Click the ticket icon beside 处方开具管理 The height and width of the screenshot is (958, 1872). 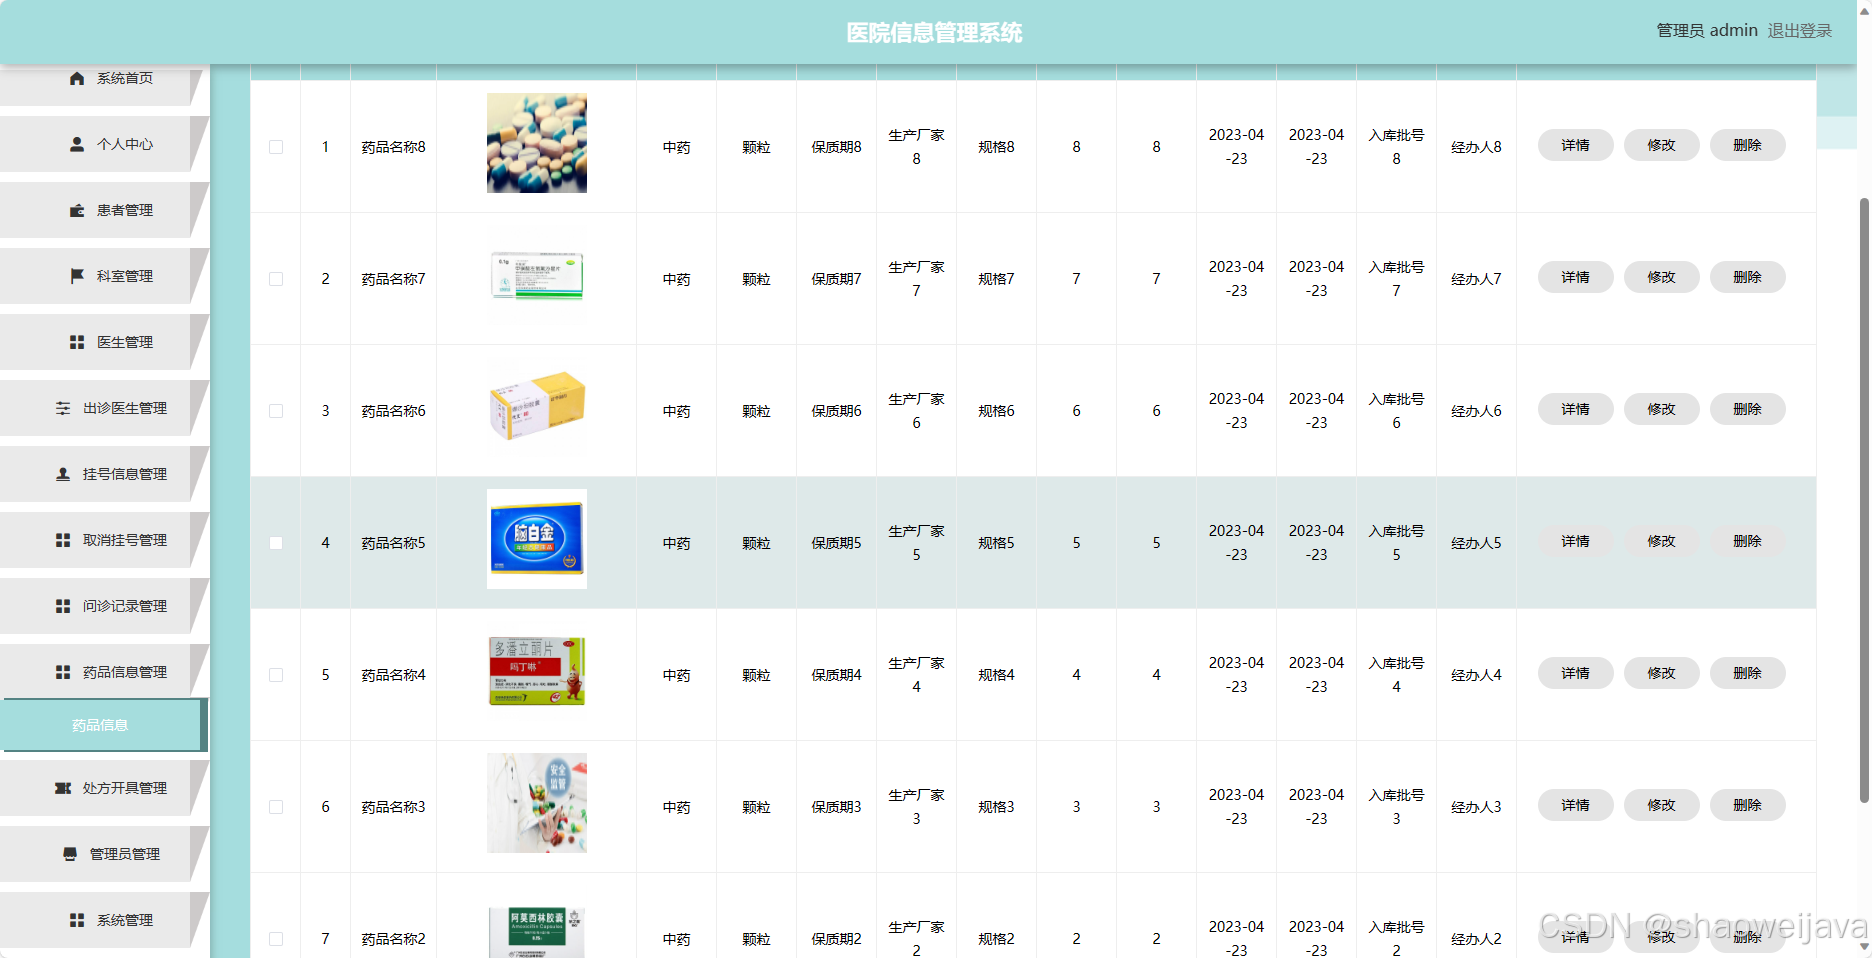click(x=63, y=788)
